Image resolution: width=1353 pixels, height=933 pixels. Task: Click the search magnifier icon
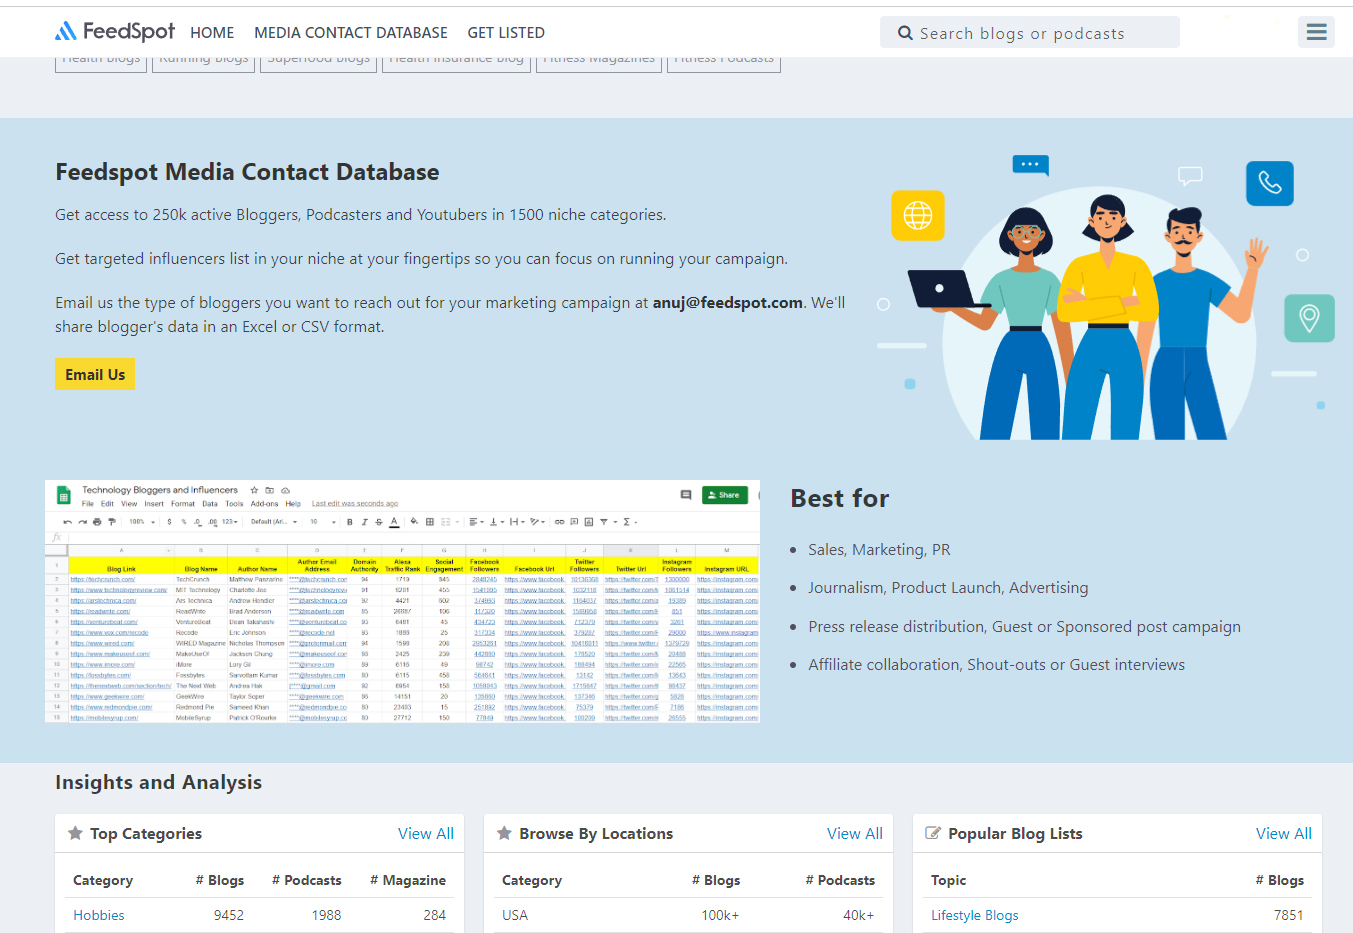[905, 33]
